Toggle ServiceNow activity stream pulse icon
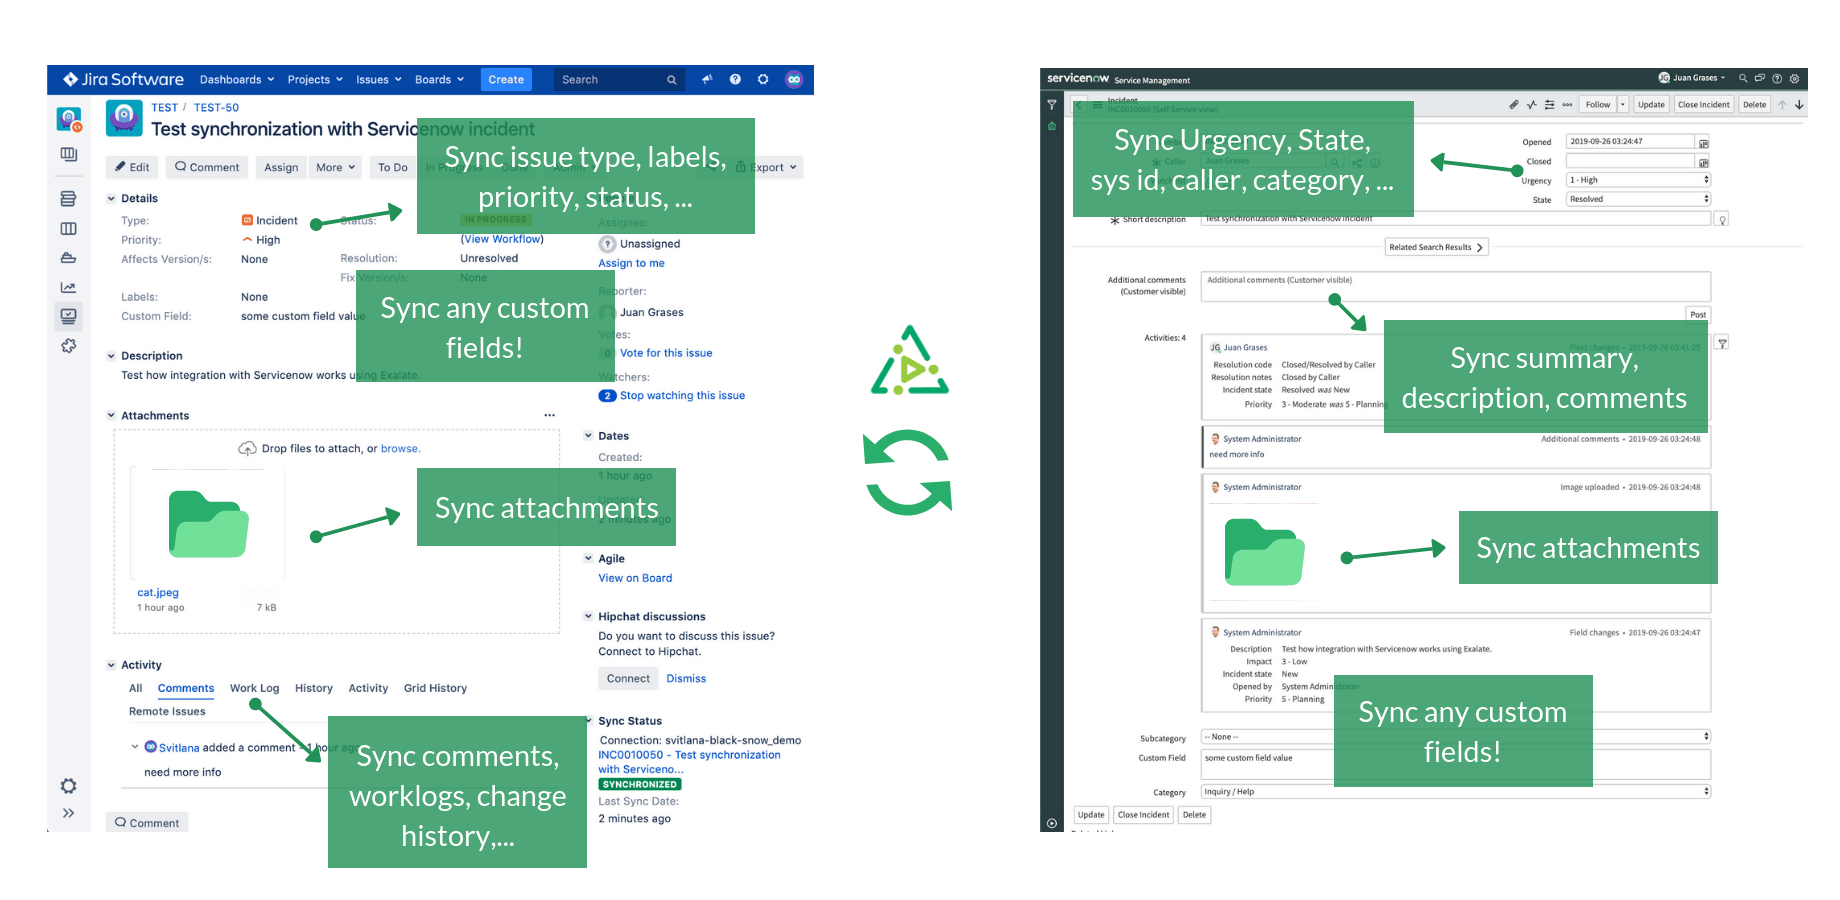This screenshot has width=1840, height=900. pos(1532,105)
